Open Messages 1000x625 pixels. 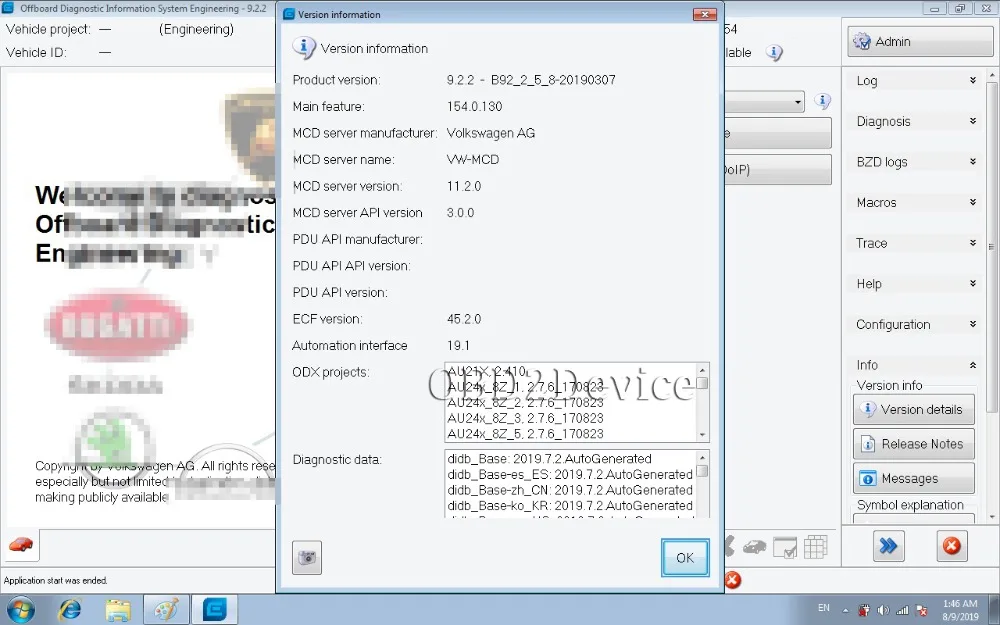pyautogui.click(x=913, y=478)
